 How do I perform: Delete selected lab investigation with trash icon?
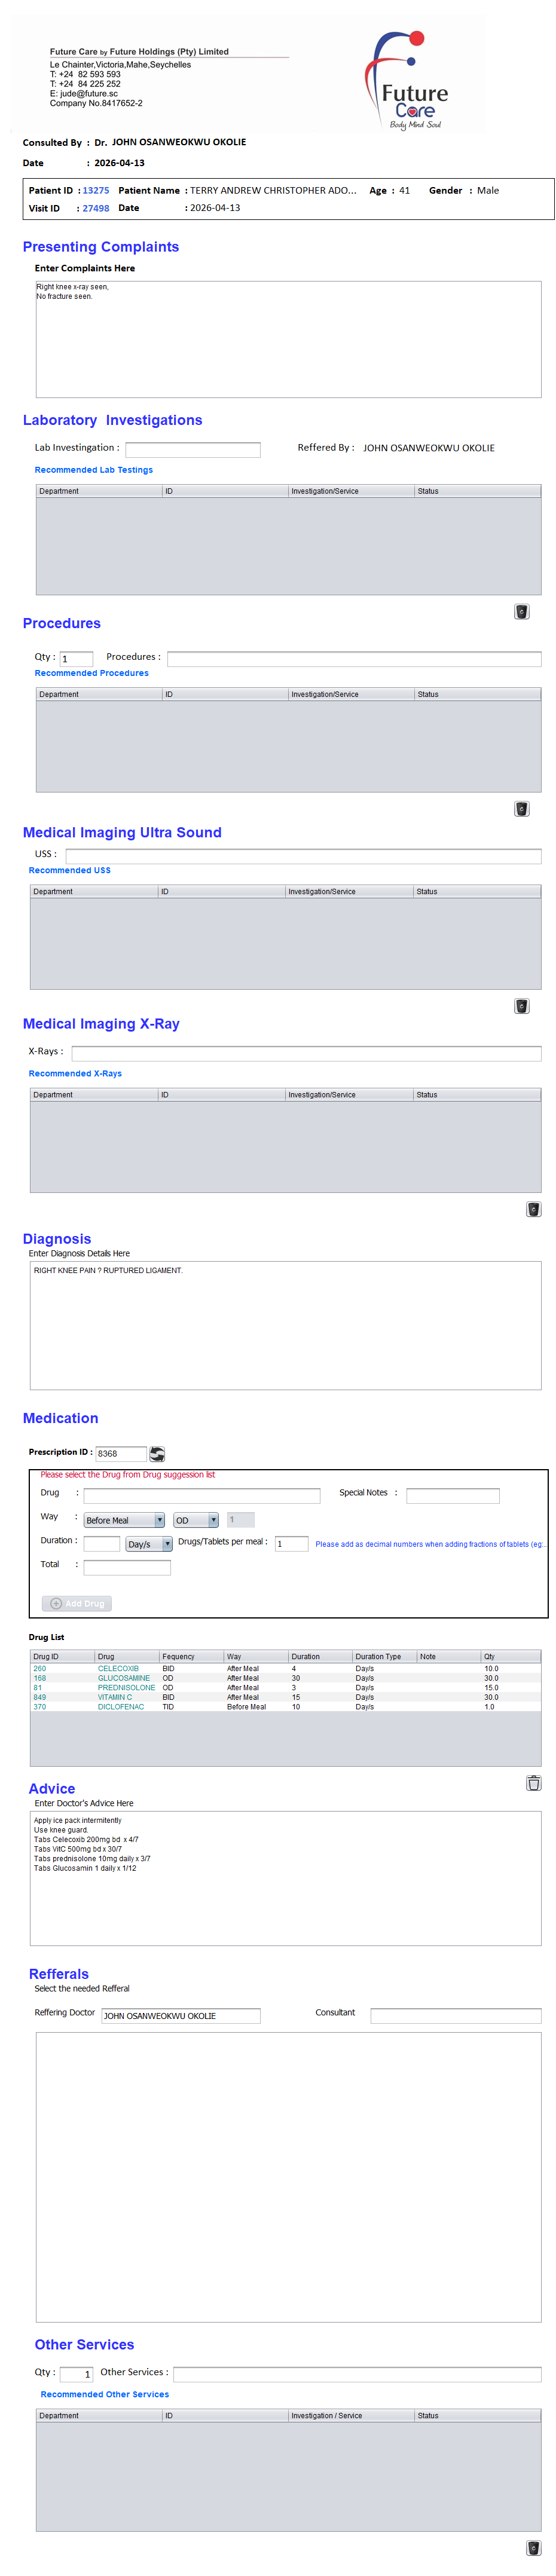pos(521,611)
